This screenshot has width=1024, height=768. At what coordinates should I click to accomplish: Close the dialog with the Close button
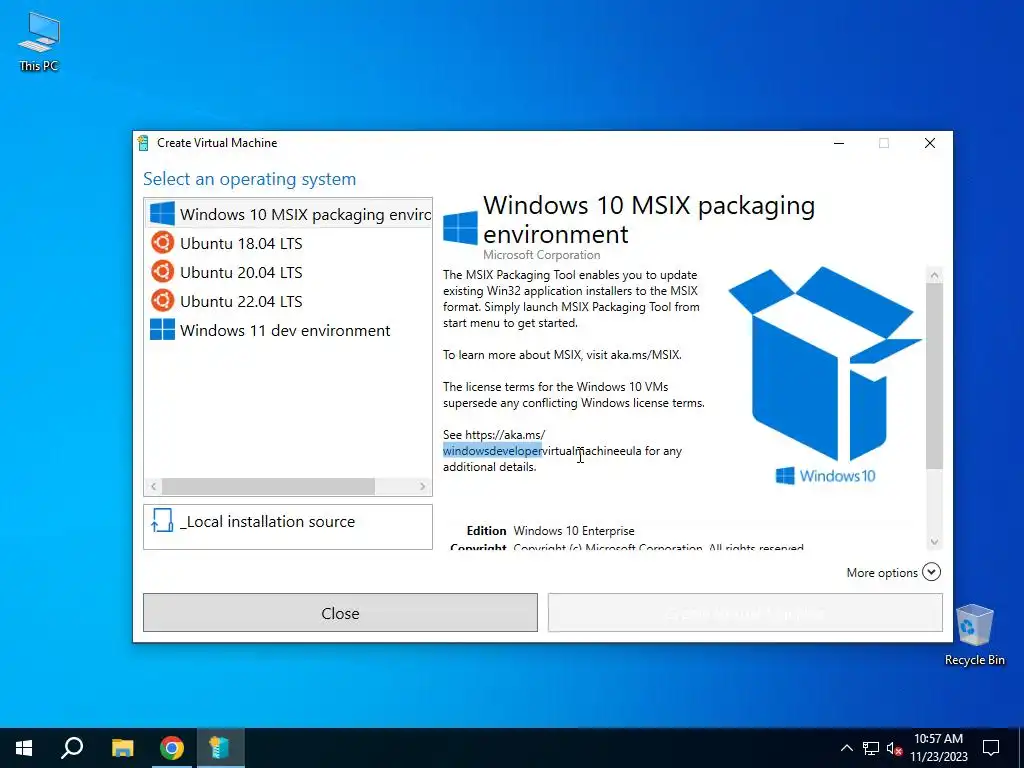(x=340, y=613)
